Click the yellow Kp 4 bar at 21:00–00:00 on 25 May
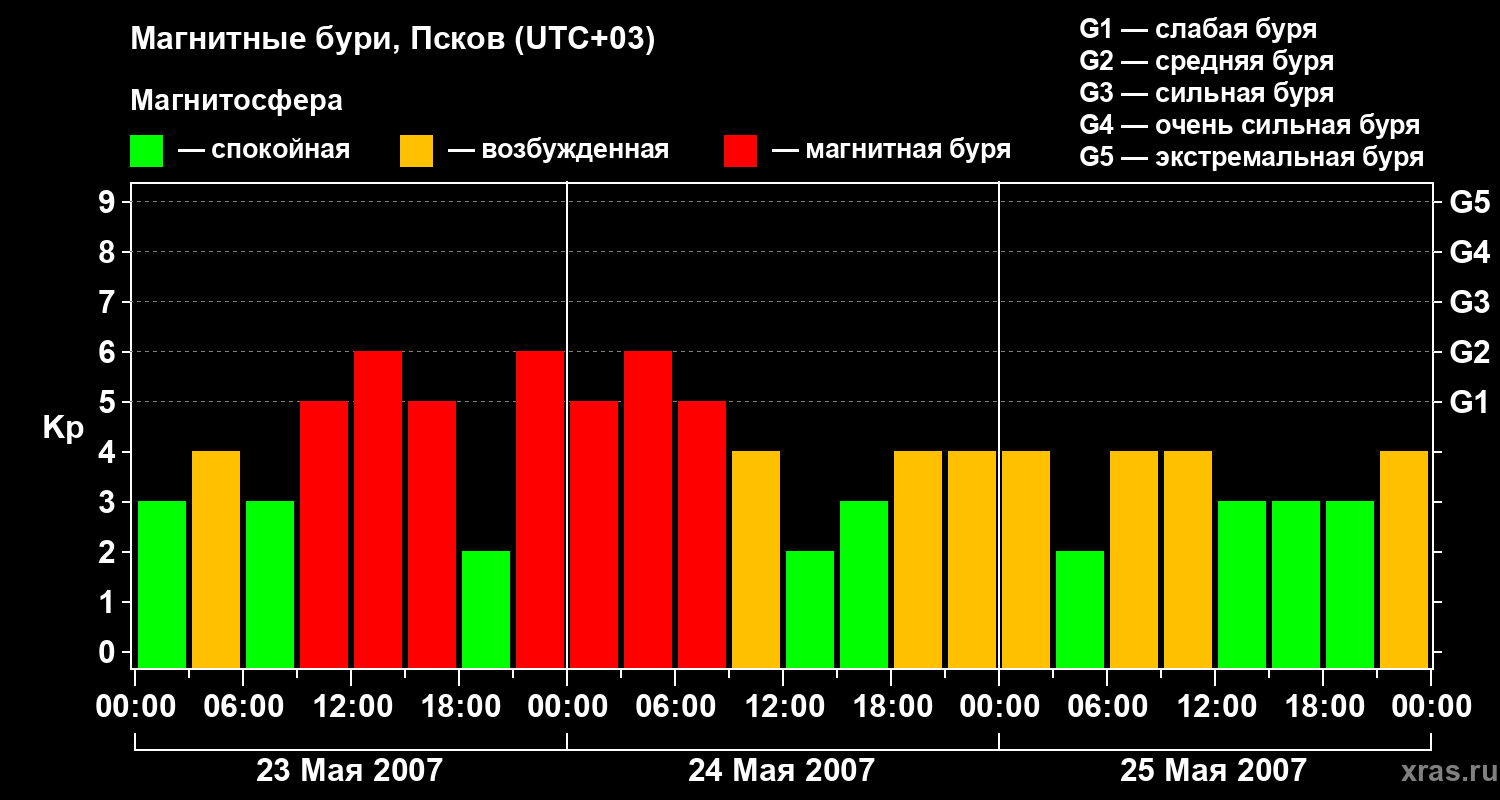The image size is (1500, 800). point(1404,559)
